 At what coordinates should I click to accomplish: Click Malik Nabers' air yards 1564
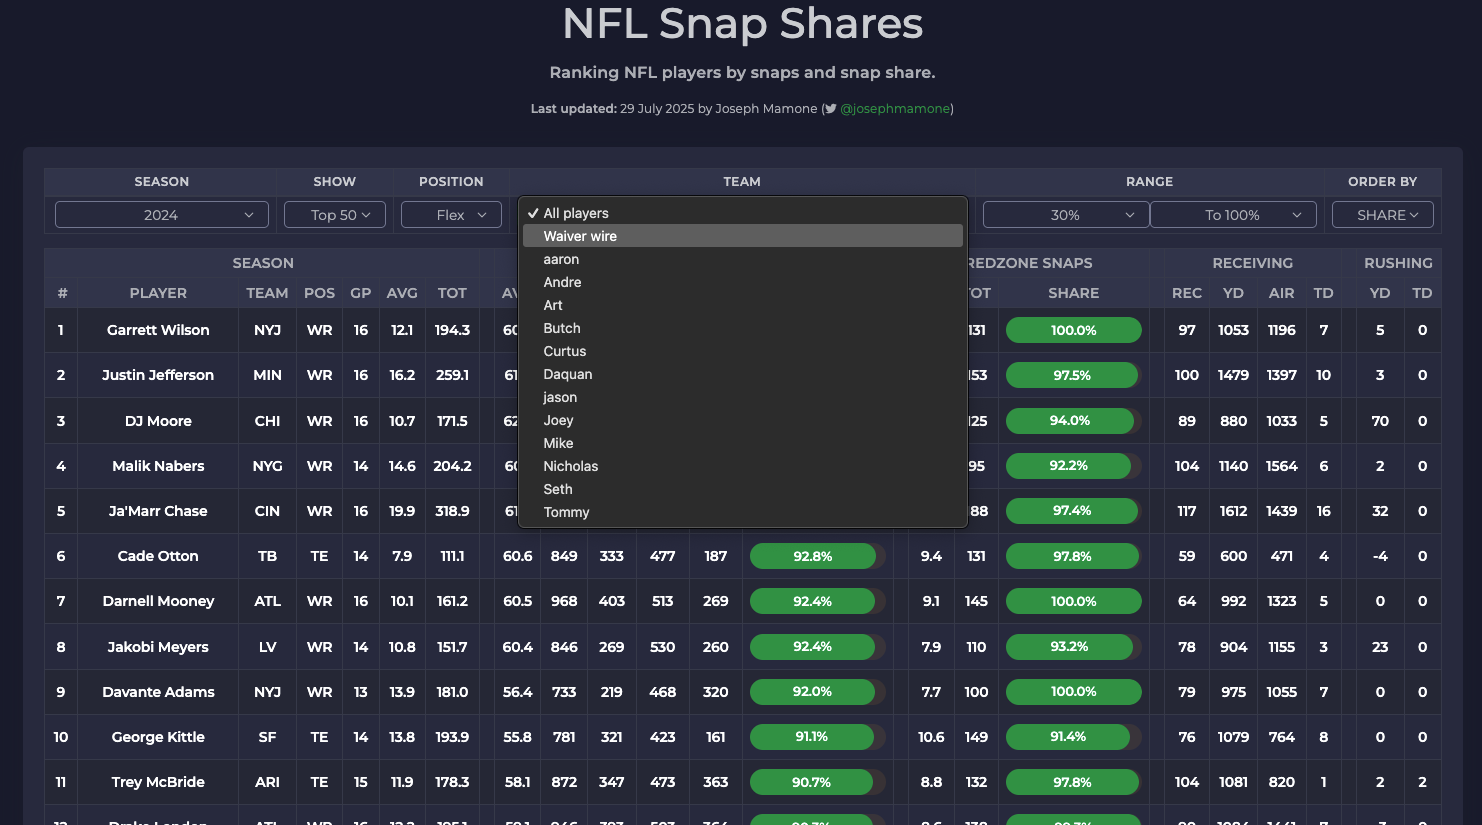1282,466
